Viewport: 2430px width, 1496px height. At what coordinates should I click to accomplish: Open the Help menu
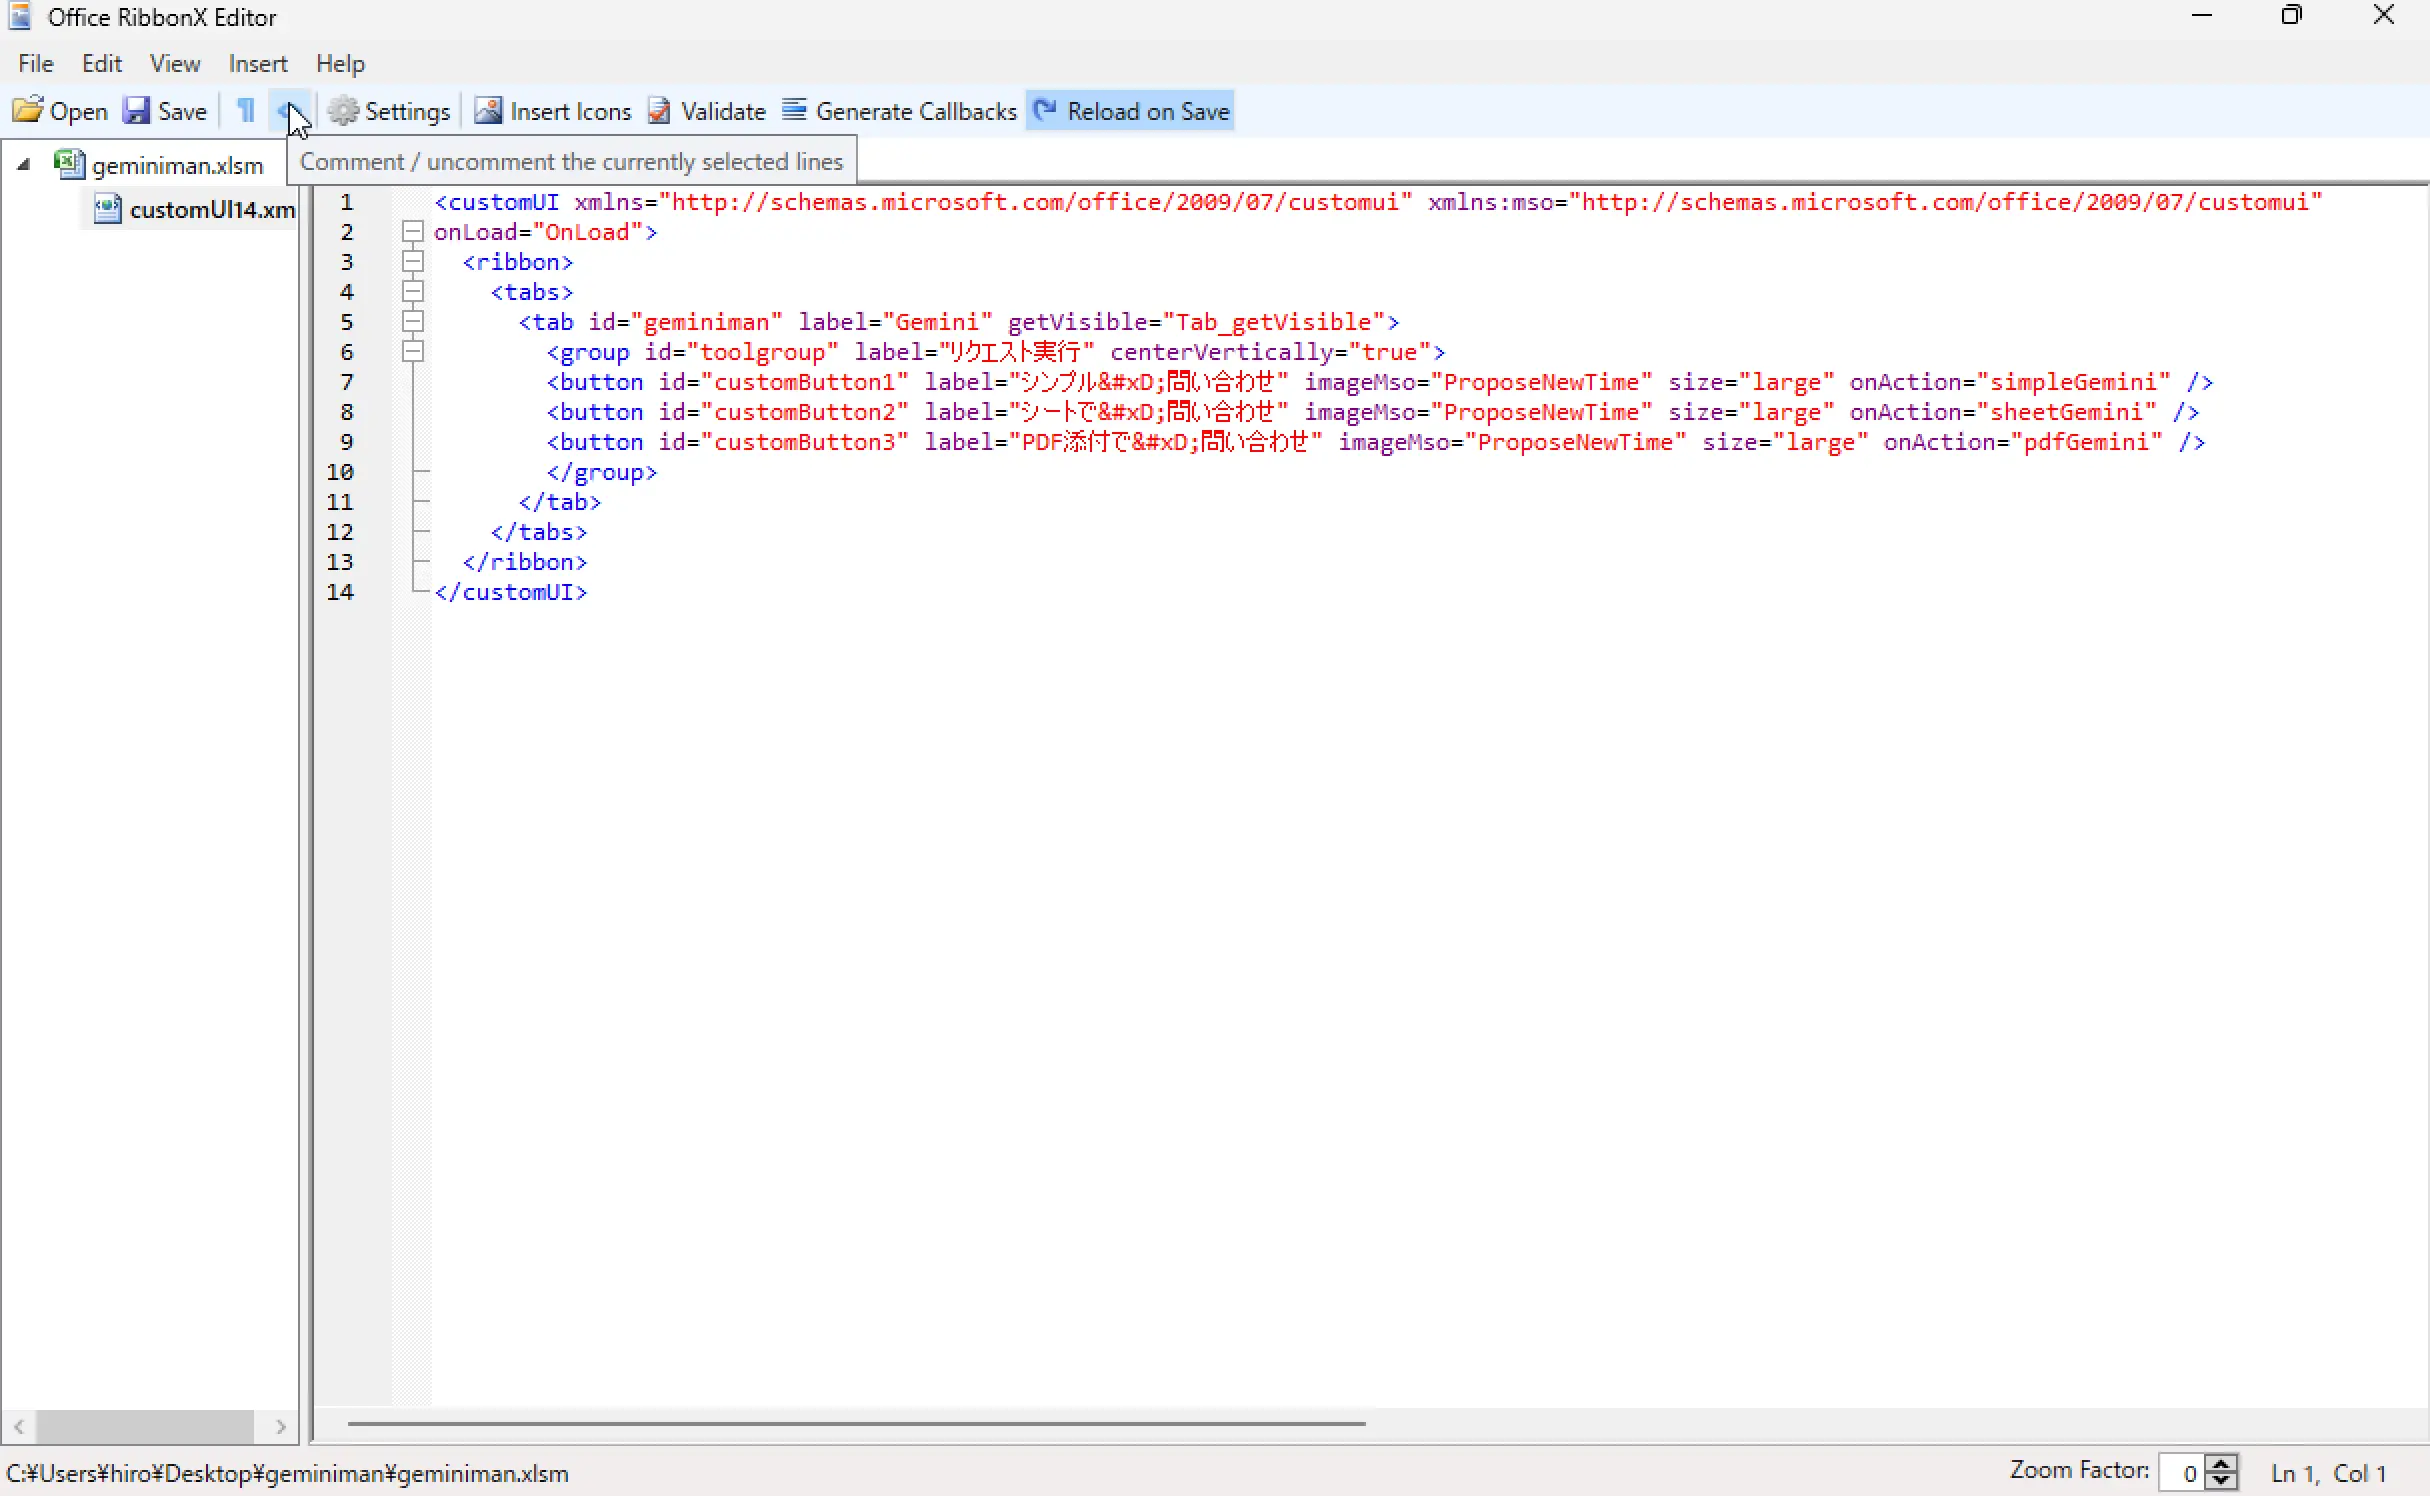(340, 64)
